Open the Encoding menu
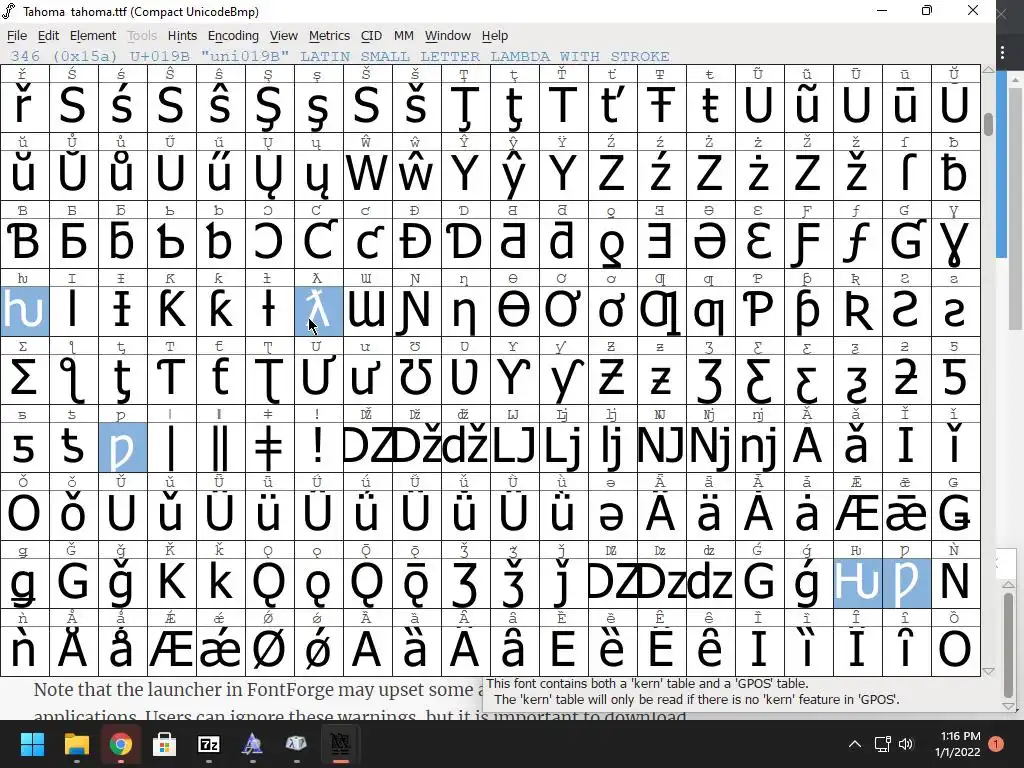 [233, 36]
